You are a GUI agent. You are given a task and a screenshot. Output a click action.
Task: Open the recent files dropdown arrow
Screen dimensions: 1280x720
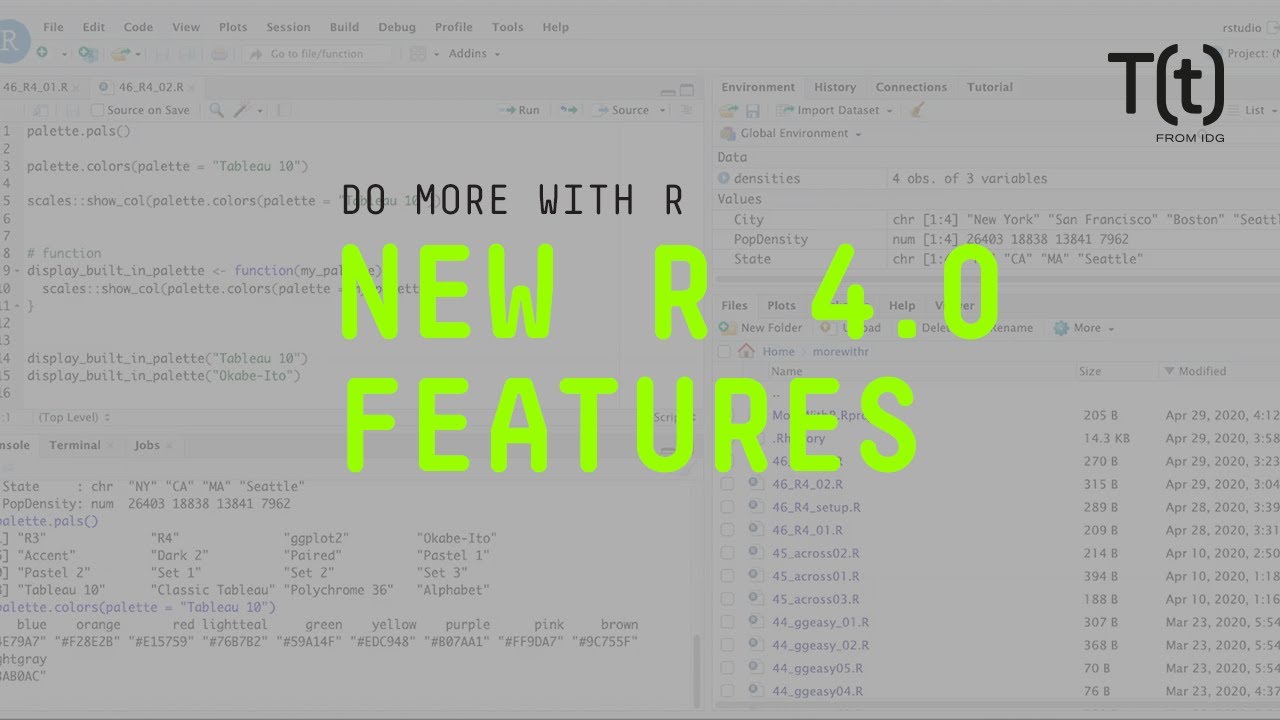click(x=138, y=54)
